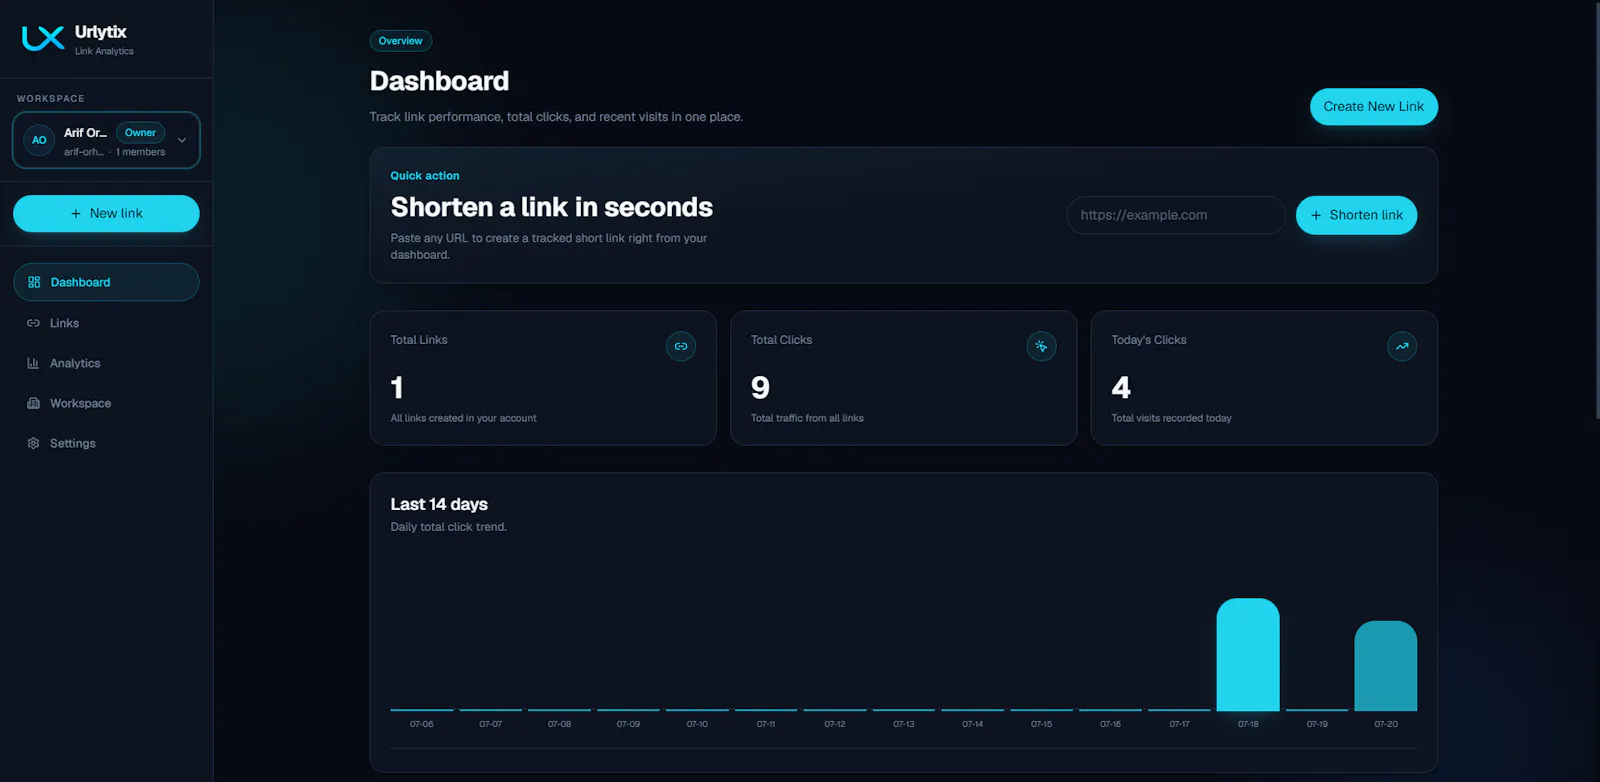Open the Workspace section

[106, 403]
